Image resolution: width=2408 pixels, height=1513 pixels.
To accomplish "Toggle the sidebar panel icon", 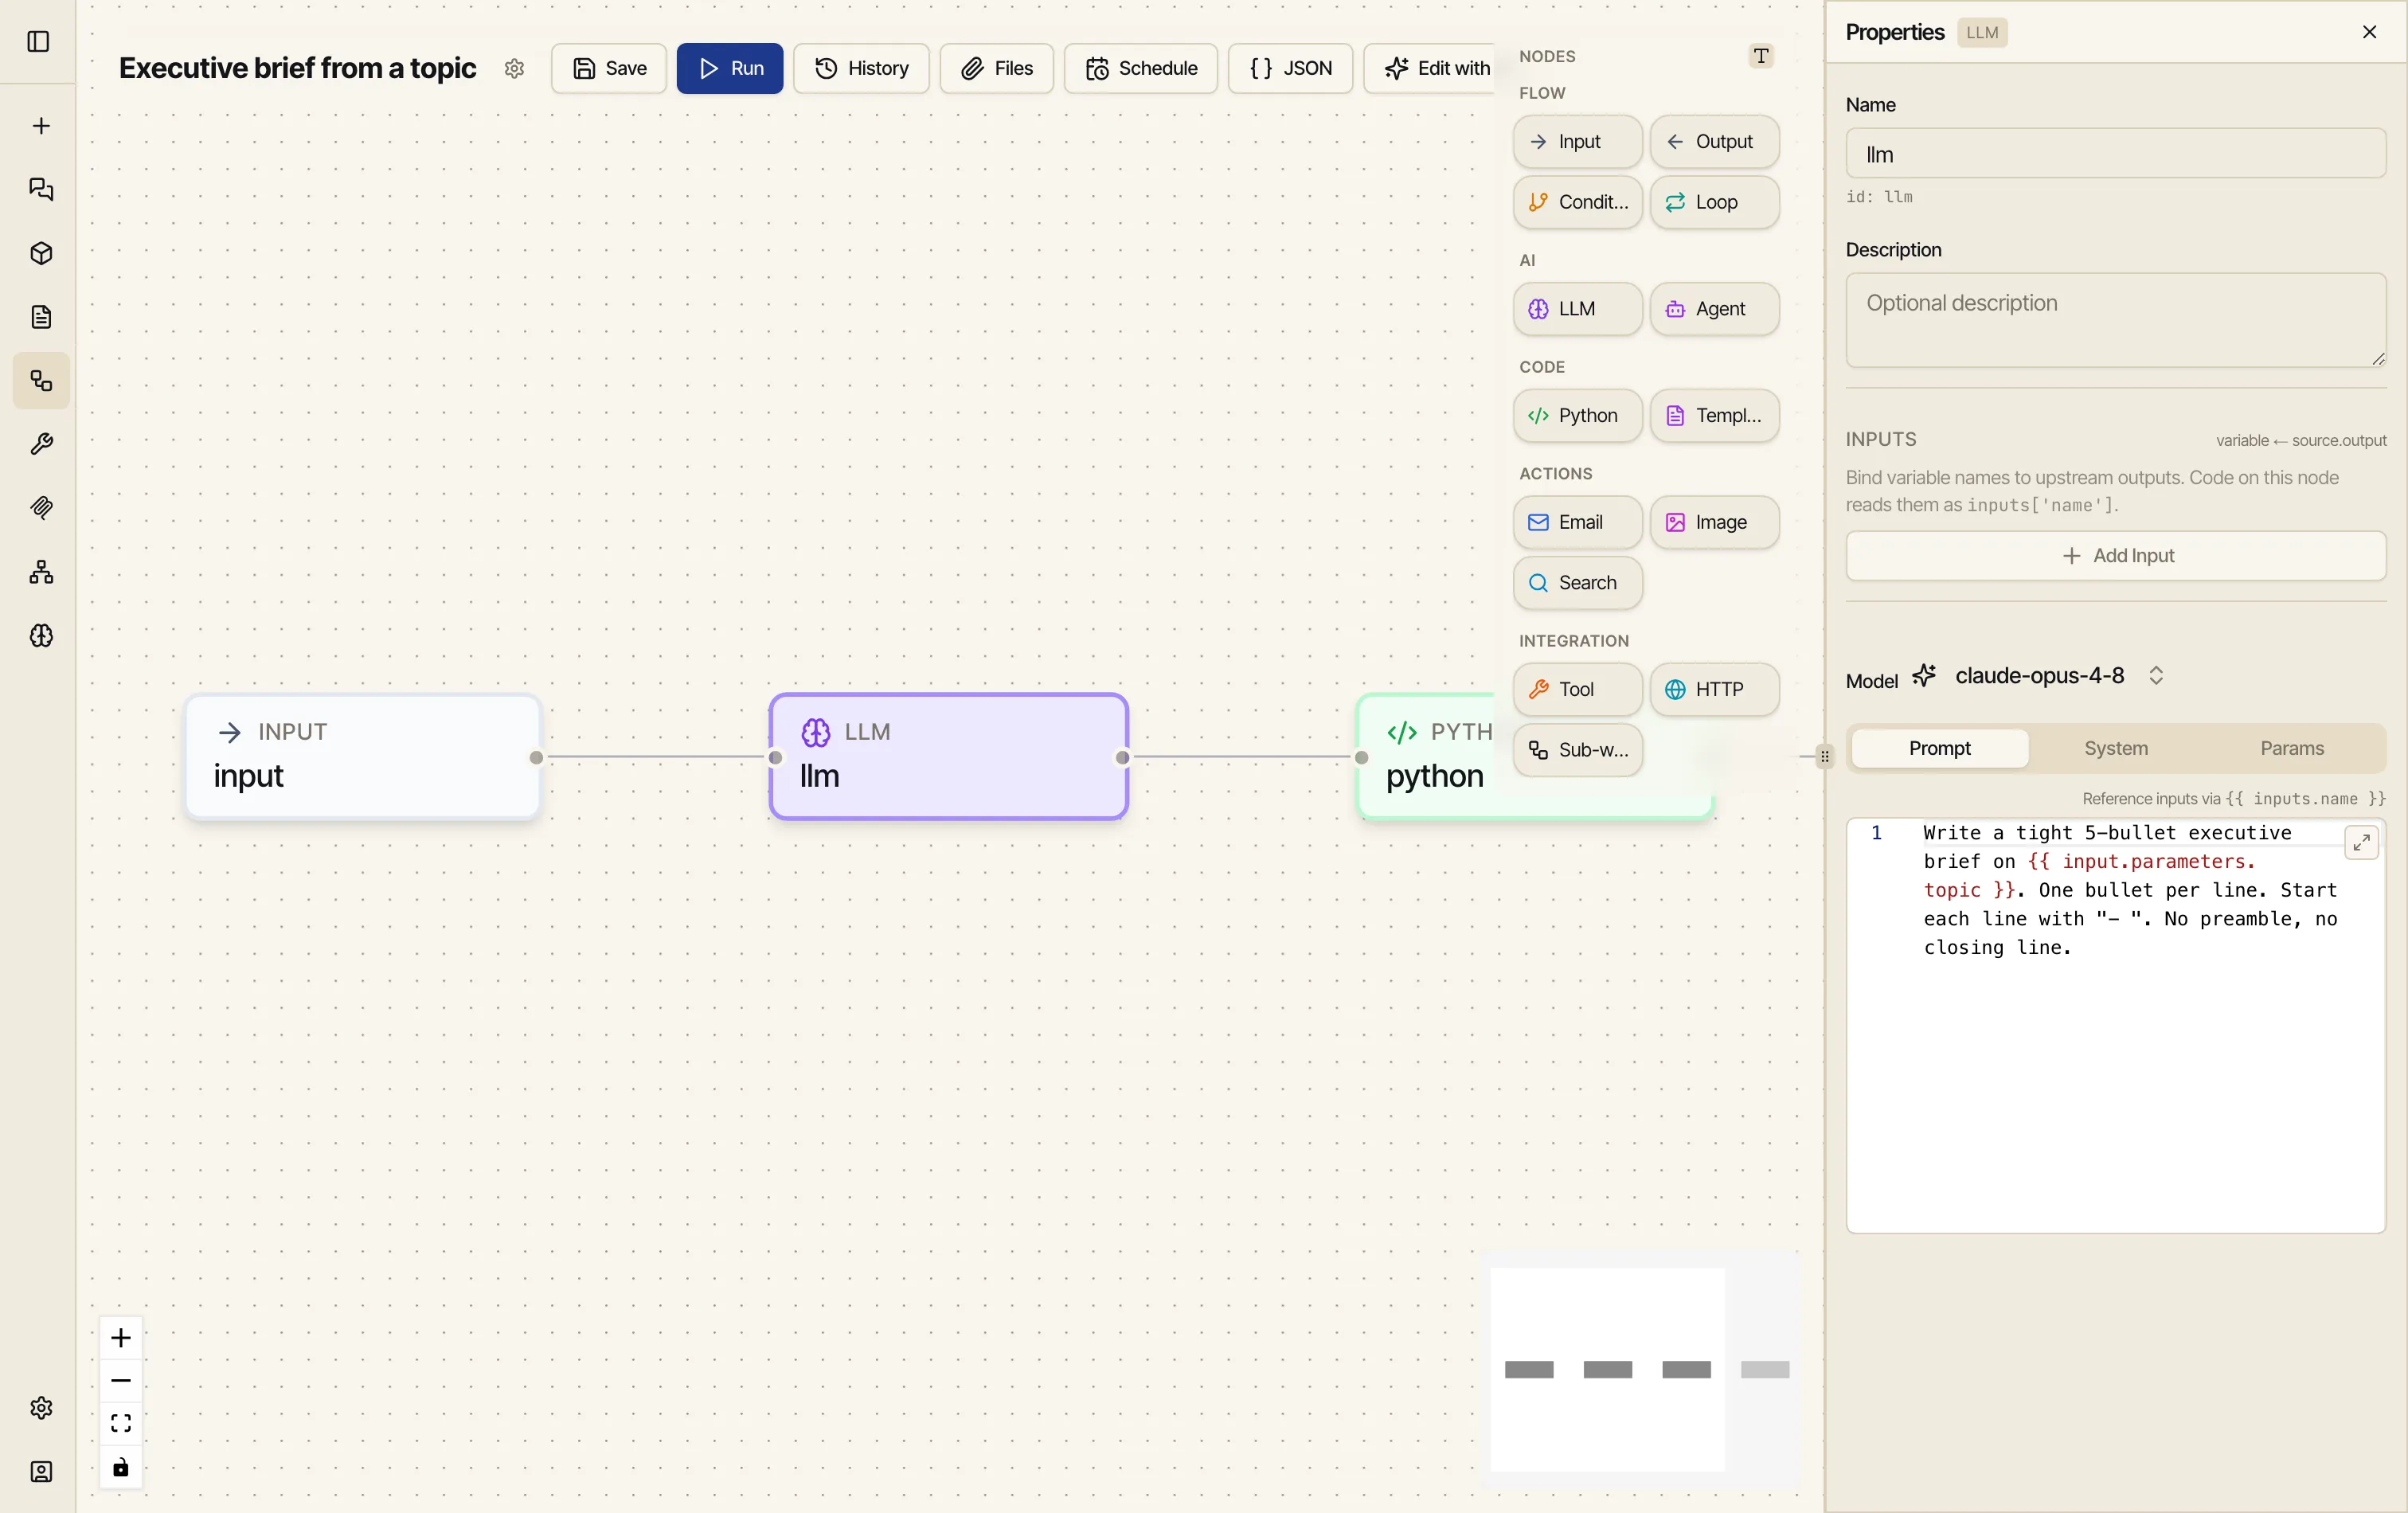I will point(39,42).
